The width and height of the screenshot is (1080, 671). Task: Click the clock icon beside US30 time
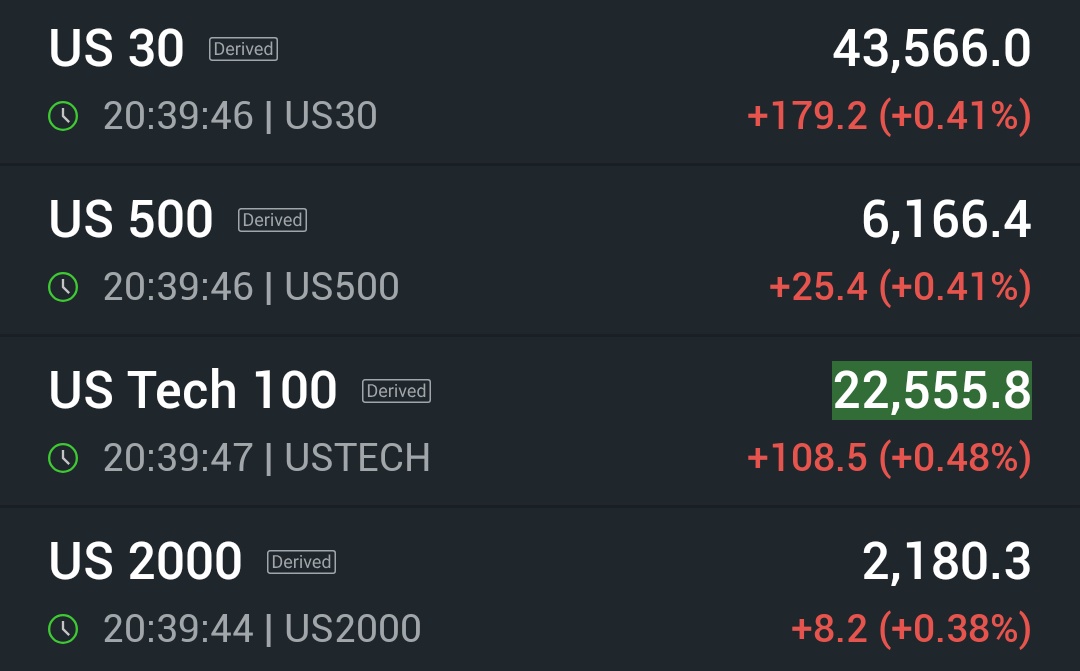click(63, 117)
